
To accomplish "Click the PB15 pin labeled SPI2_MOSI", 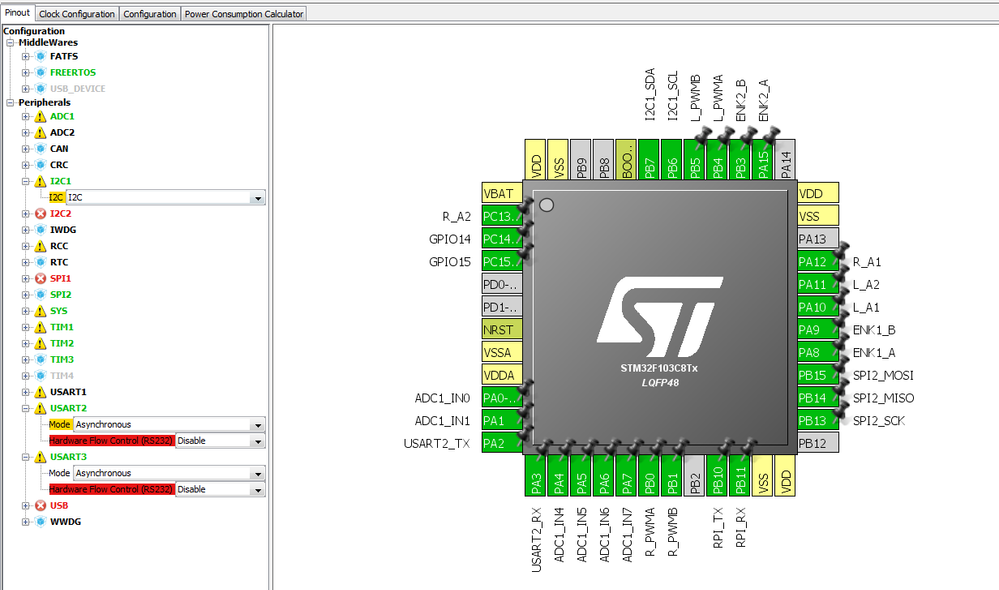I will click(818, 375).
